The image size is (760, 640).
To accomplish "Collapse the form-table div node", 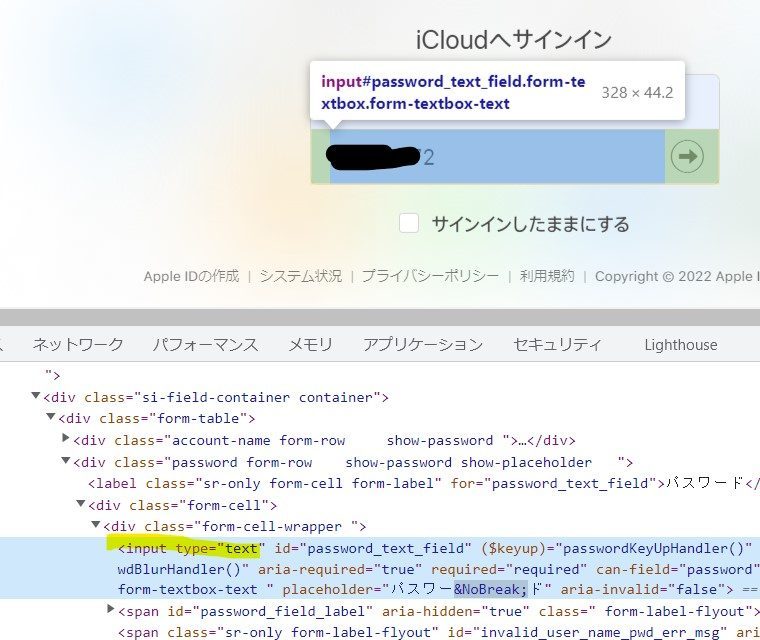I will coord(50,416).
